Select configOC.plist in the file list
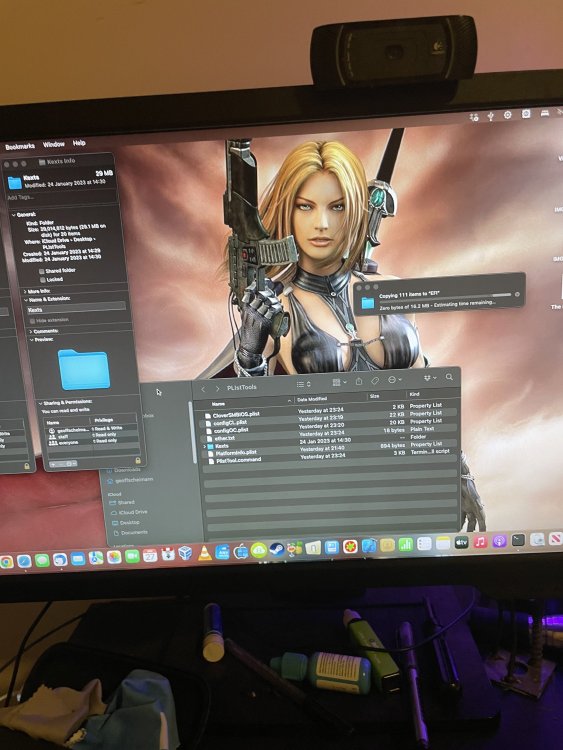Image resolution: width=563 pixels, height=750 pixels. click(x=231, y=430)
